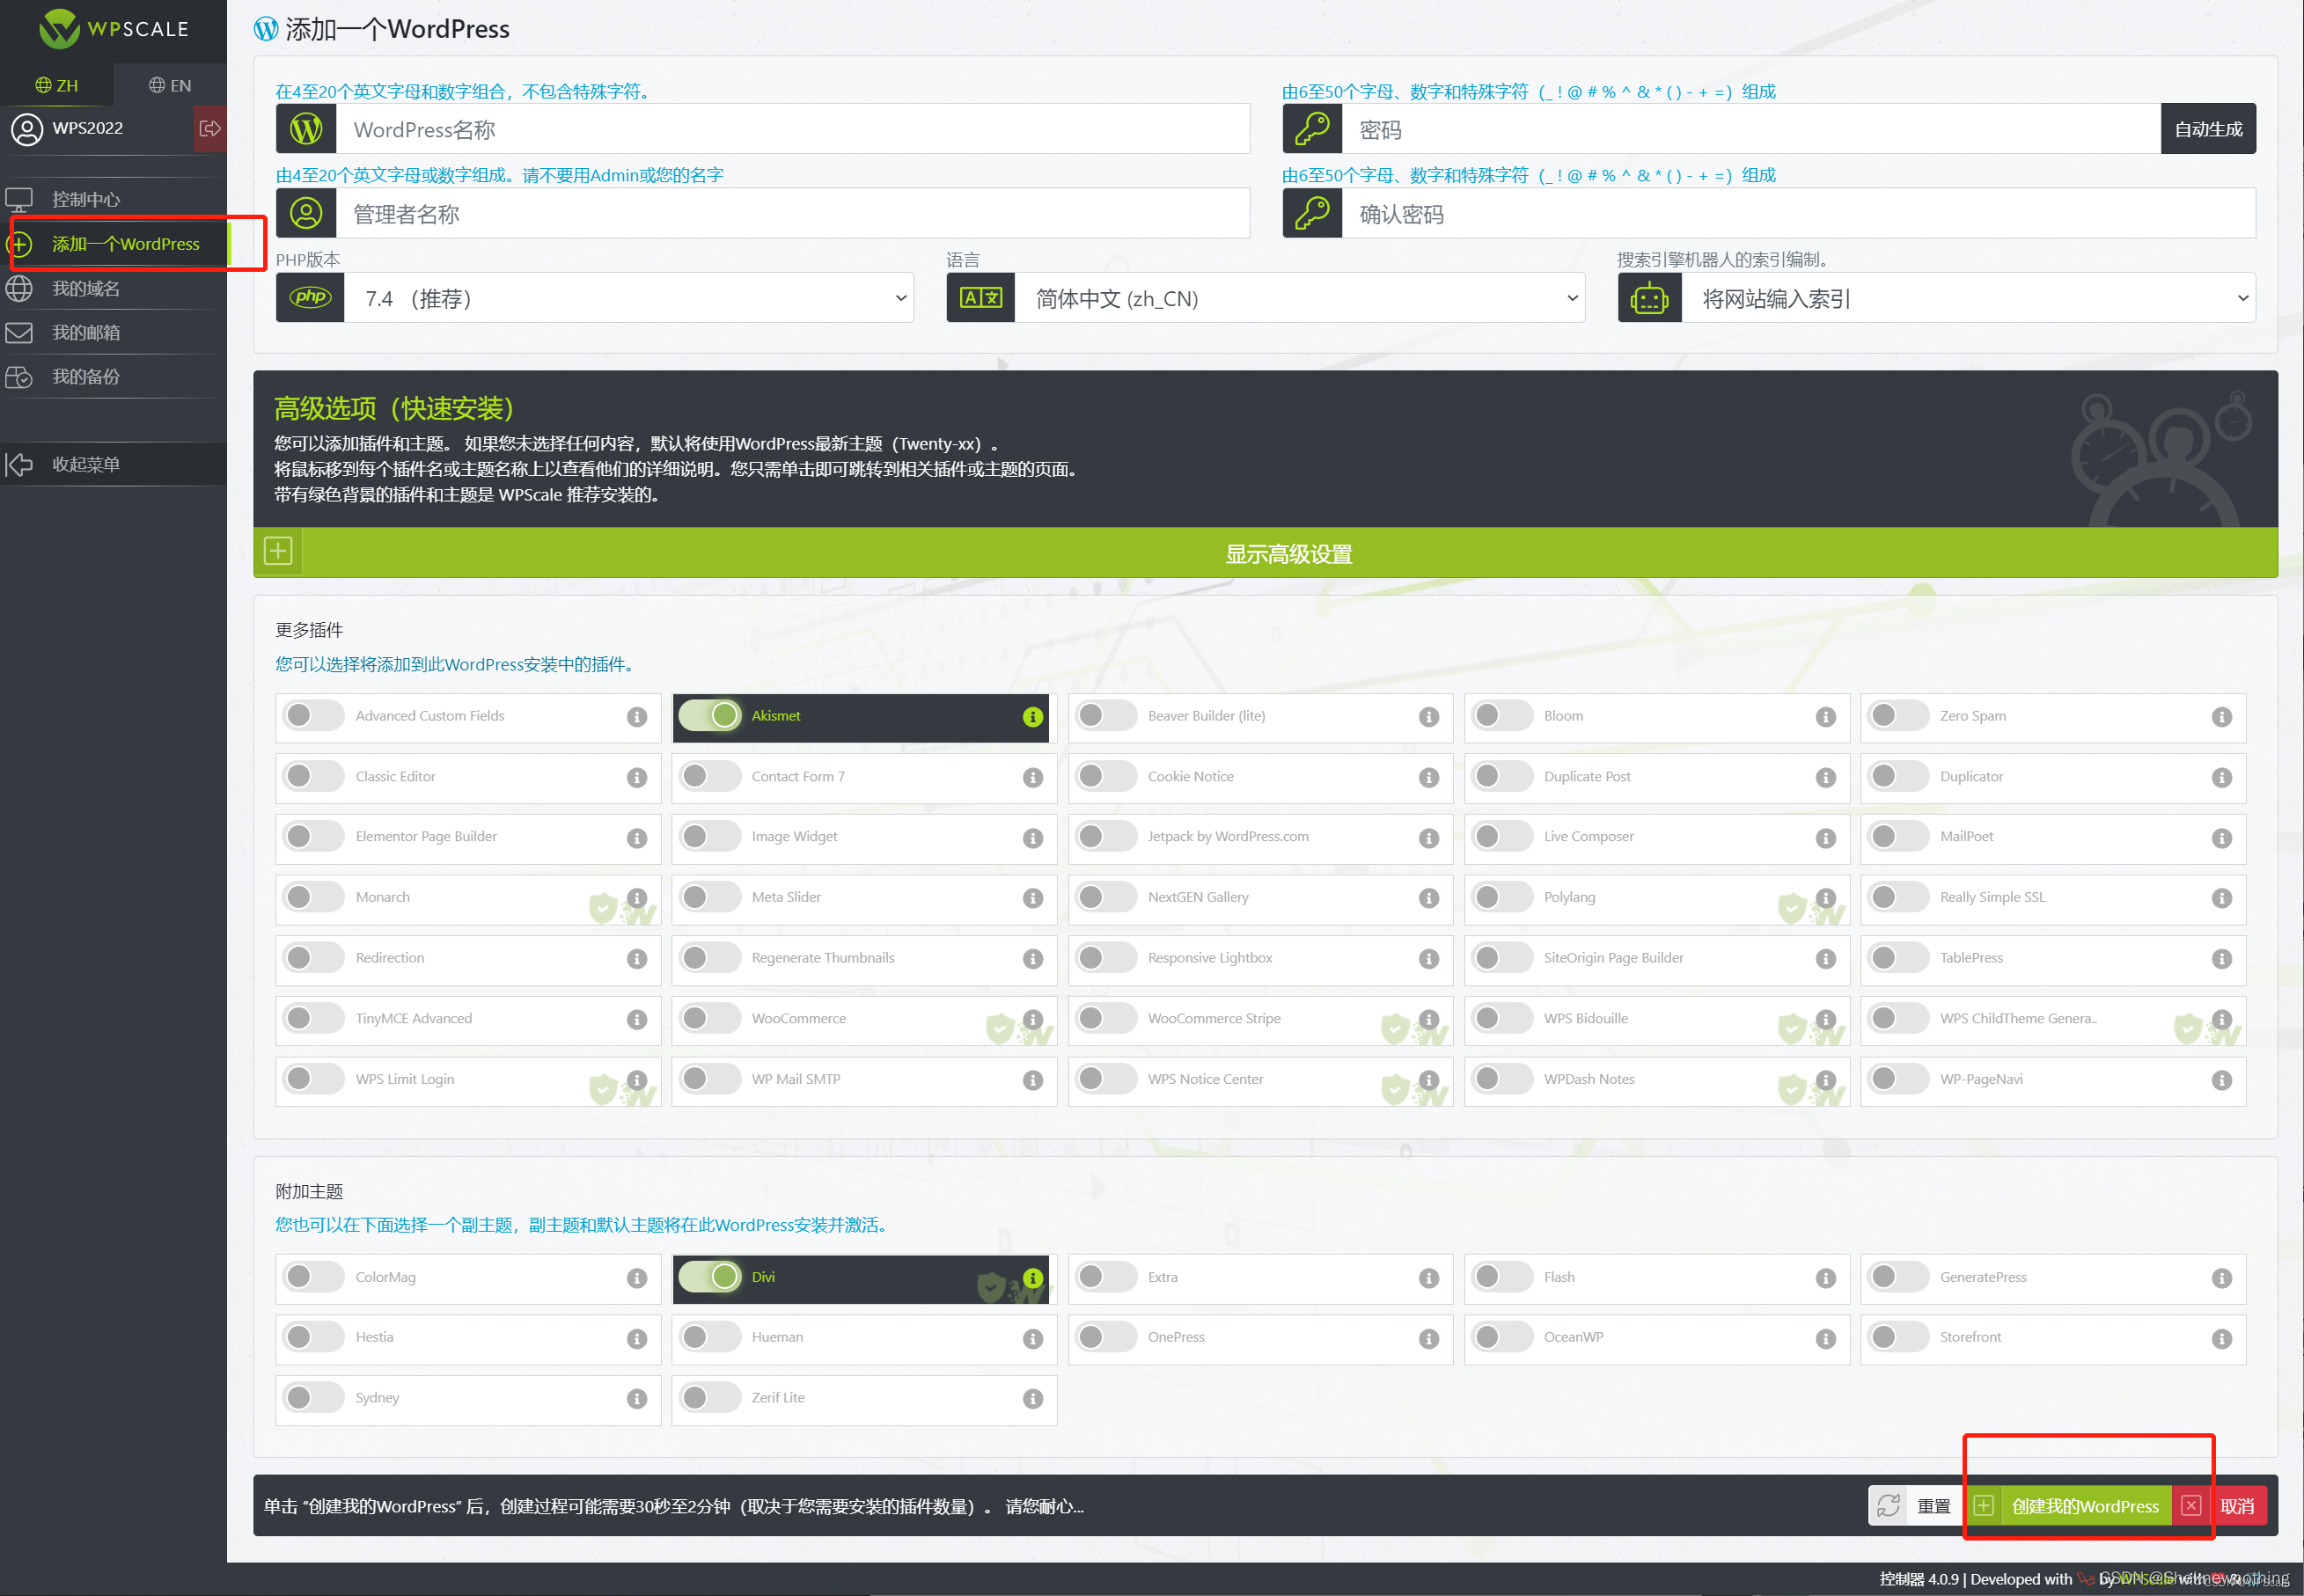The height and width of the screenshot is (1596, 2304).
Task: Expand the 显示高级设置 section
Action: [1266, 553]
